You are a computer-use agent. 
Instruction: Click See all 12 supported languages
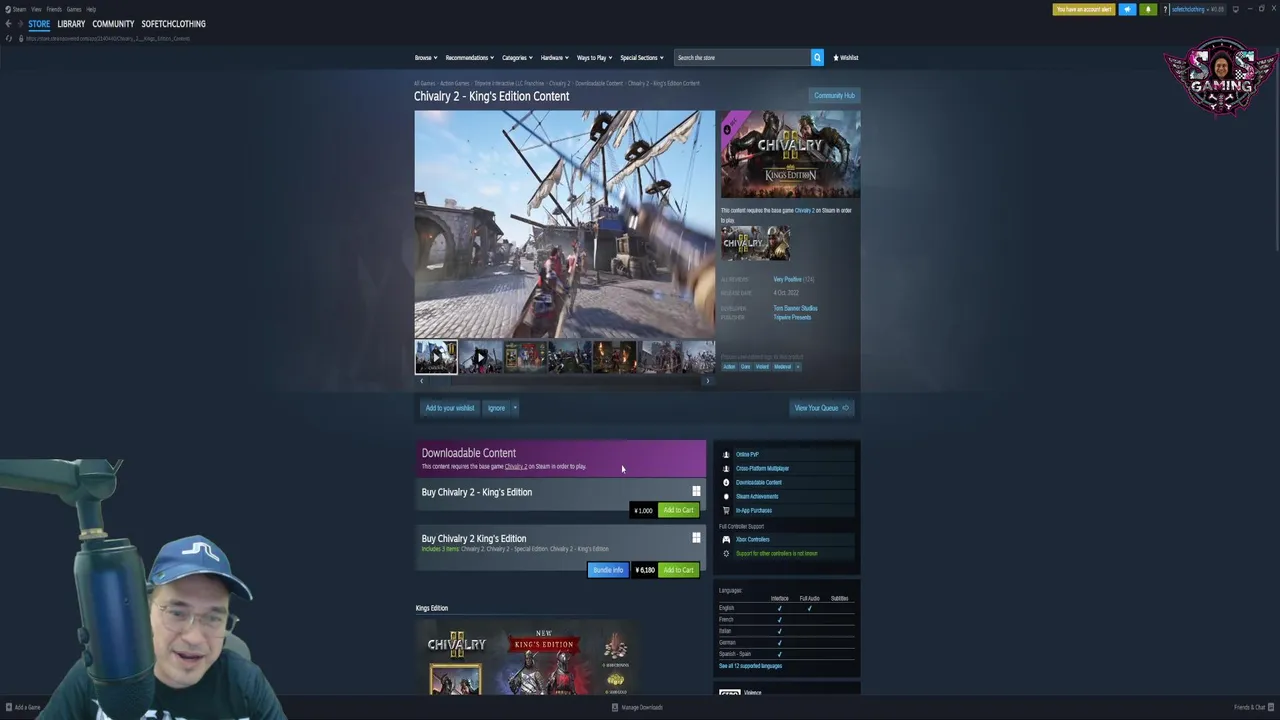[750, 666]
